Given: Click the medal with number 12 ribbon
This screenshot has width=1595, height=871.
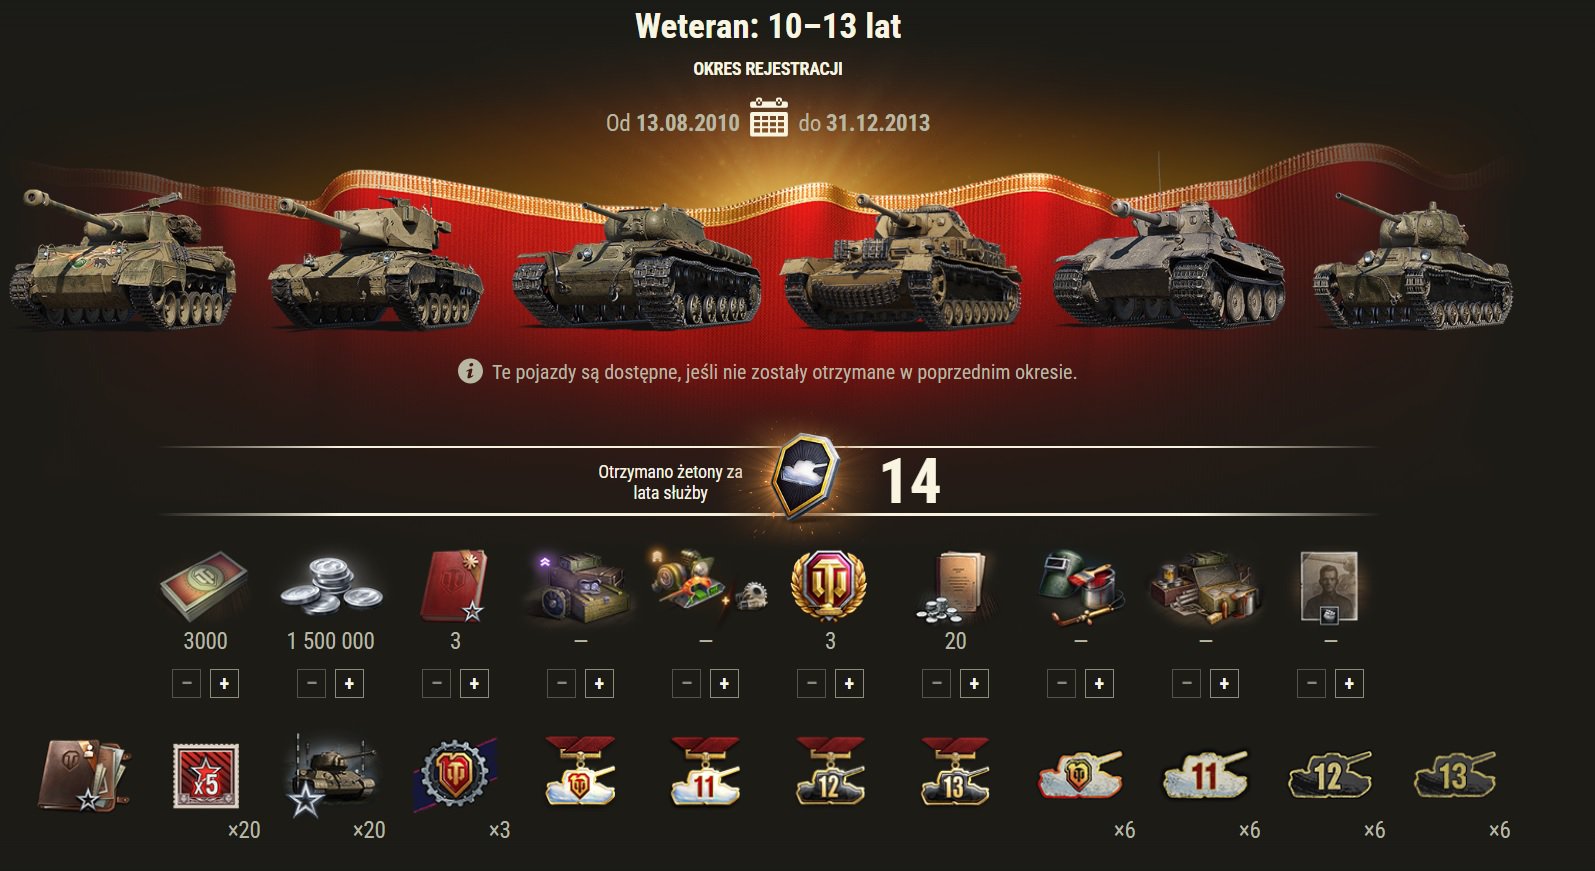Looking at the screenshot, I should 829,772.
